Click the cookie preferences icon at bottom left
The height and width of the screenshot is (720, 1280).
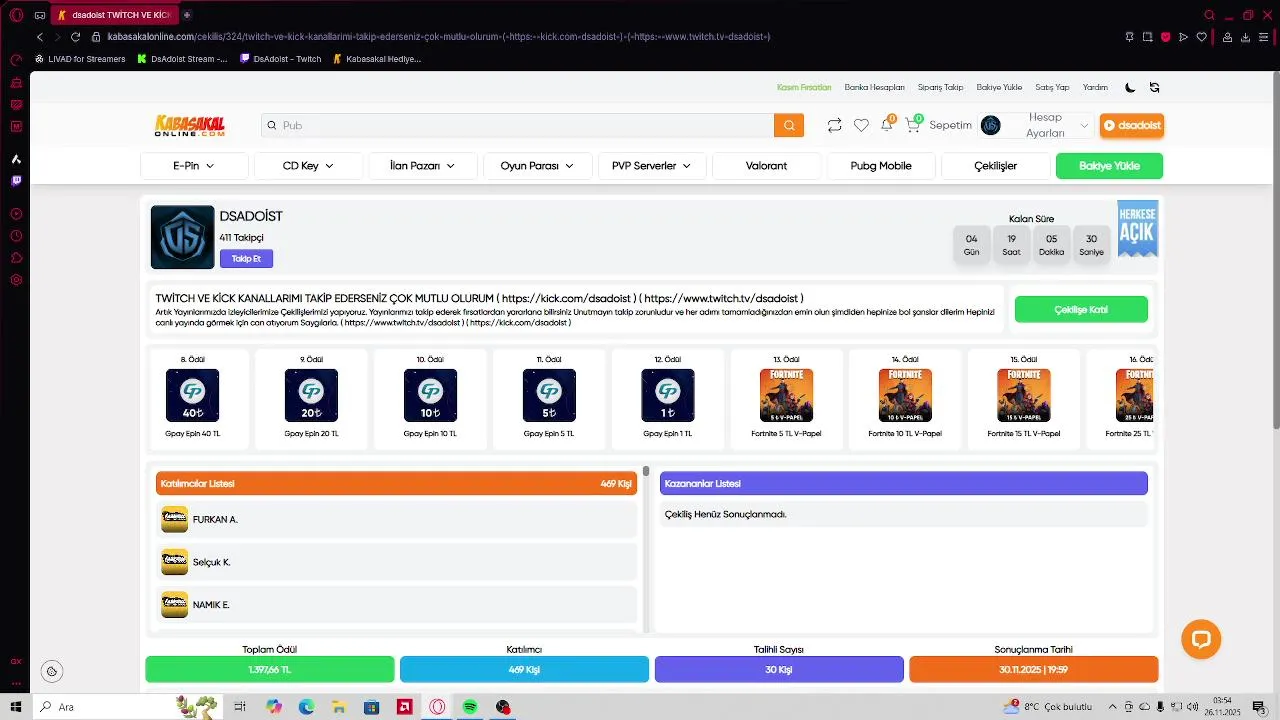52,671
